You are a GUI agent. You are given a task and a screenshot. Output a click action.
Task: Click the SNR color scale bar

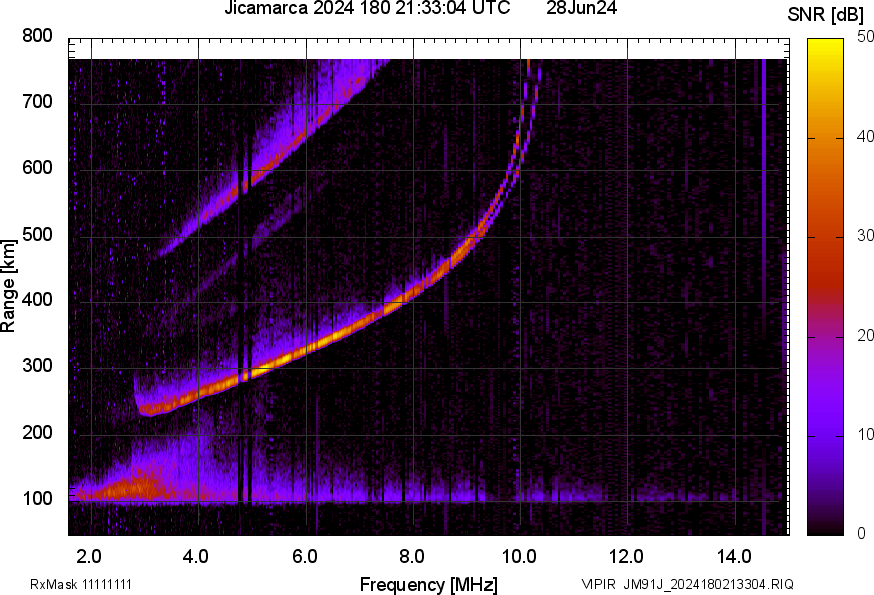[826, 287]
